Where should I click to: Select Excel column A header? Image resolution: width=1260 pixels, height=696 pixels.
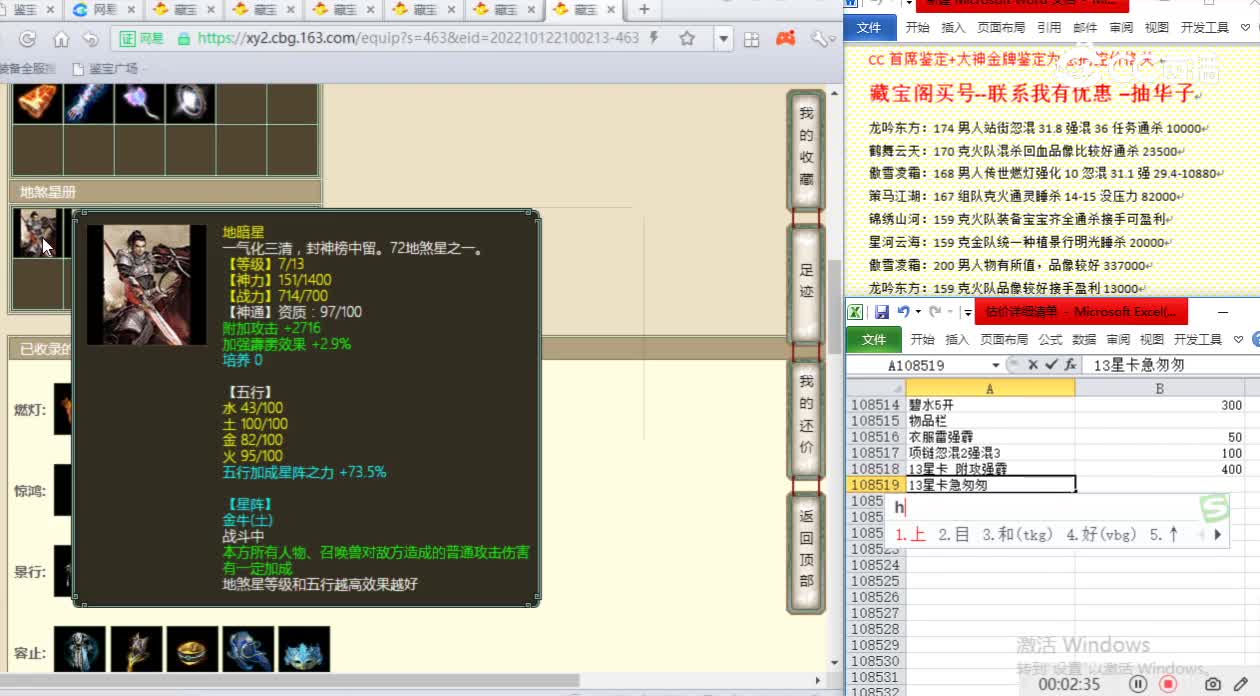pyautogui.click(x=990, y=388)
